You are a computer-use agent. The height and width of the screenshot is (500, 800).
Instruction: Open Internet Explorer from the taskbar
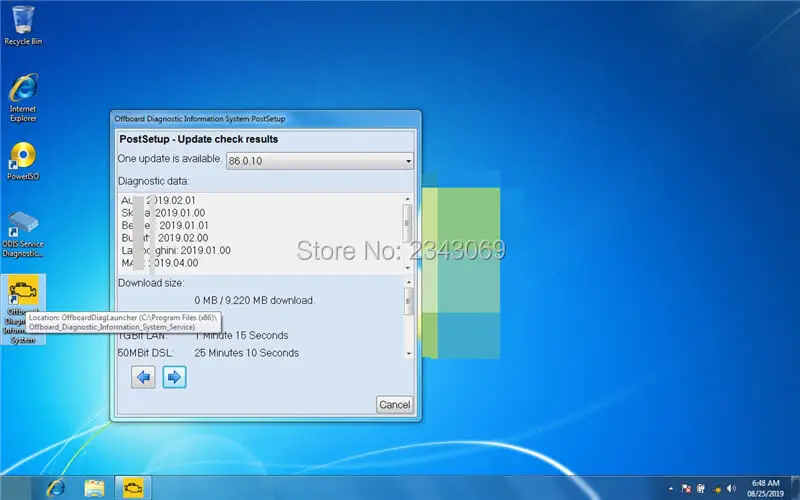point(56,488)
